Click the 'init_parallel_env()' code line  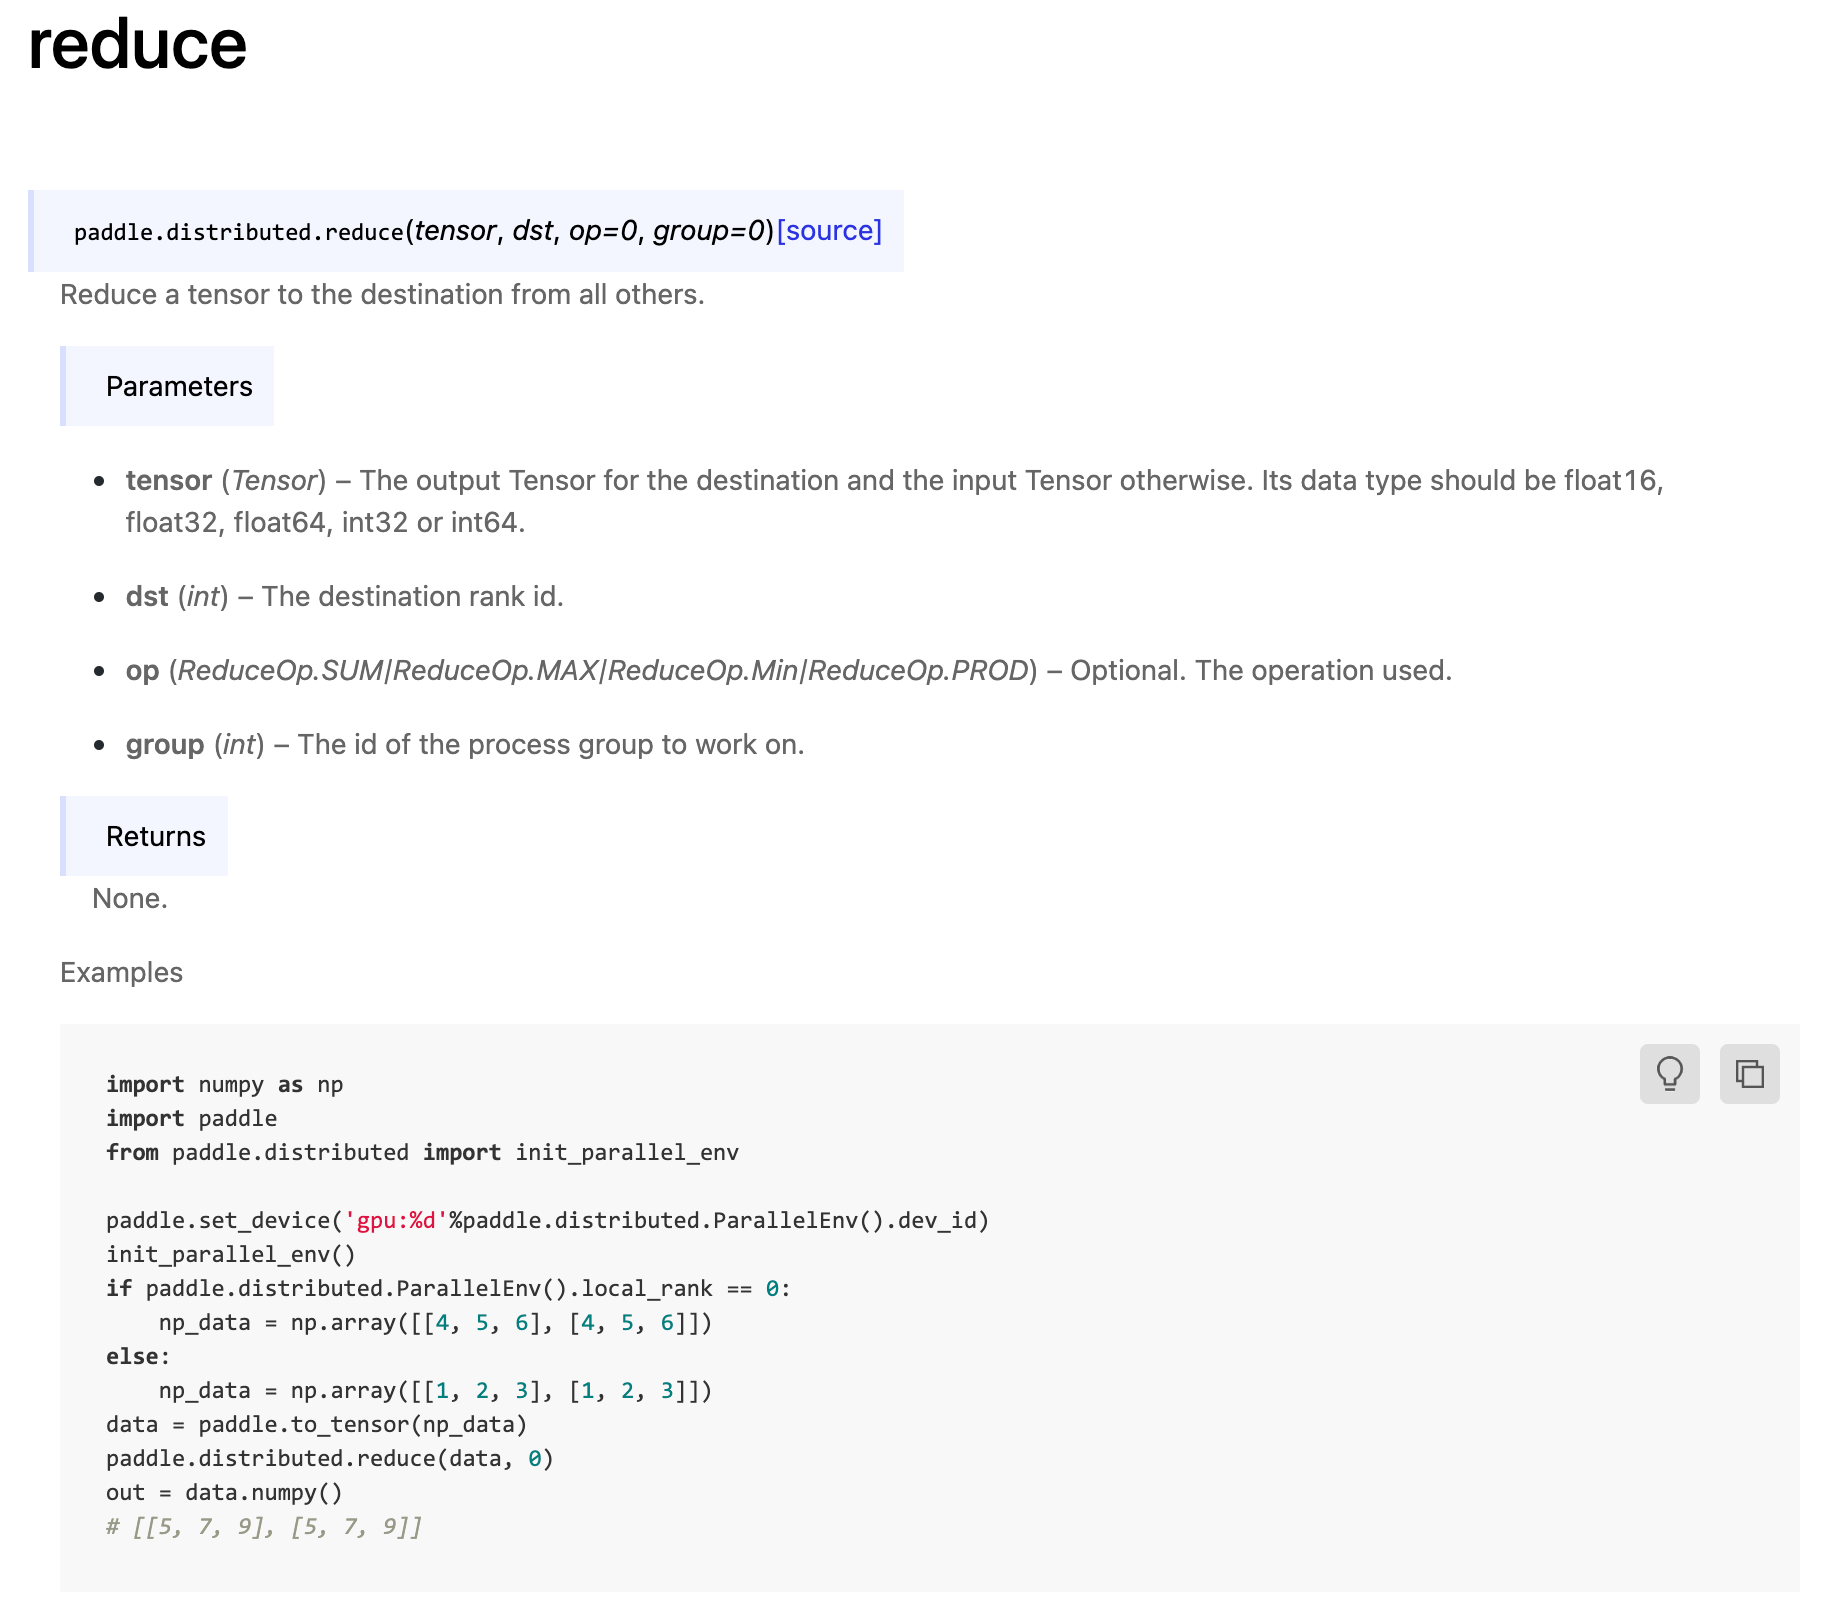click(231, 1255)
